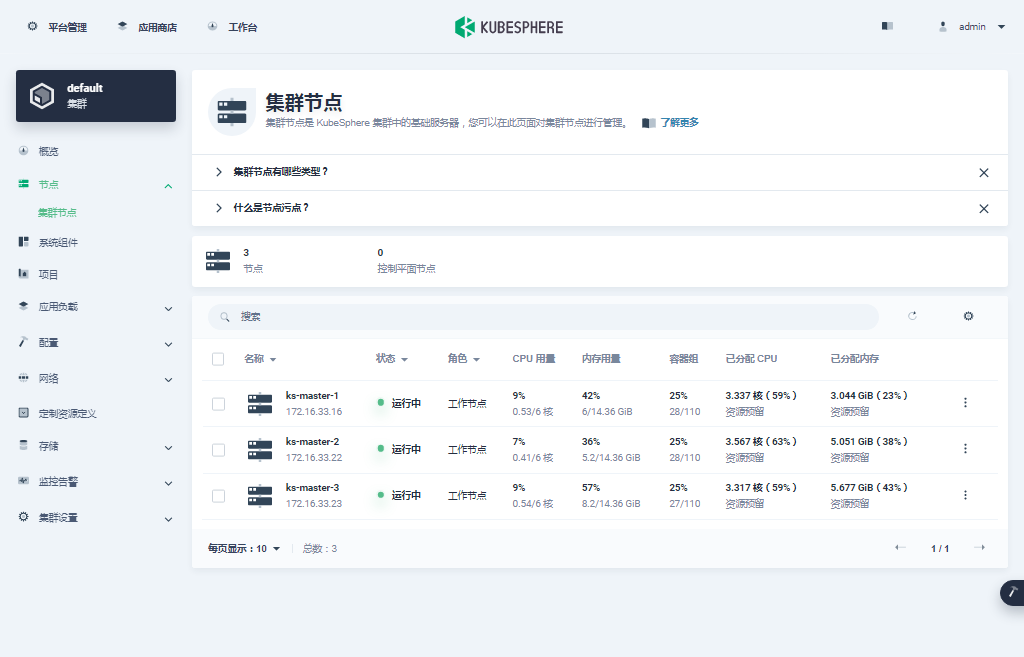Open the ks-master-1 node link
Viewport: 1024px width, 657px height.
click(x=312, y=396)
